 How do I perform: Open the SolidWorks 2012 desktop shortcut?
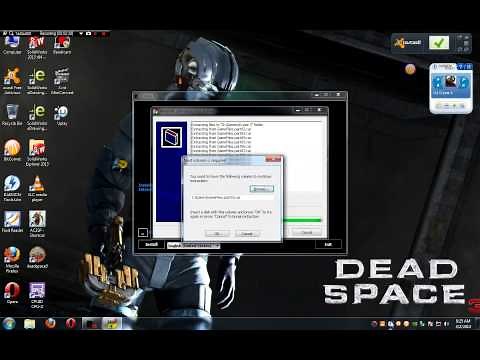pyautogui.click(x=37, y=47)
